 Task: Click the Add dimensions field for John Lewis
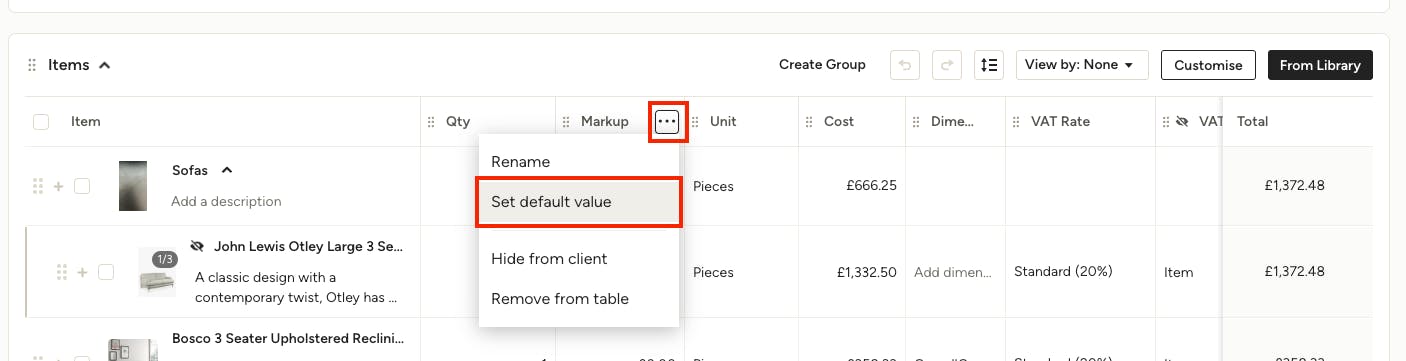coord(953,272)
